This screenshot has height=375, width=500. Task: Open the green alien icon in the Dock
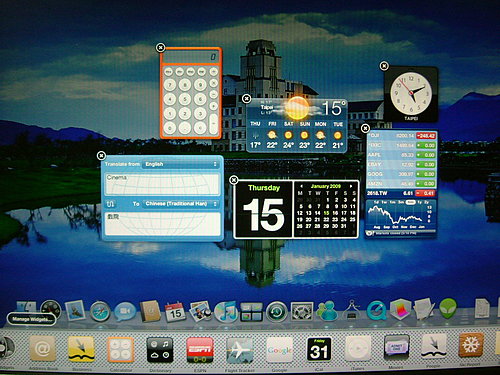tap(448, 308)
